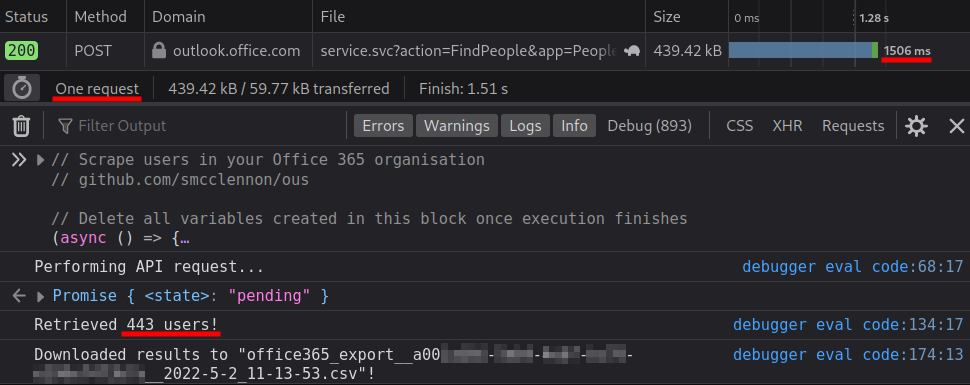Click the 439.42 kB / 59.77 kB transferred summary

click(x=279, y=89)
